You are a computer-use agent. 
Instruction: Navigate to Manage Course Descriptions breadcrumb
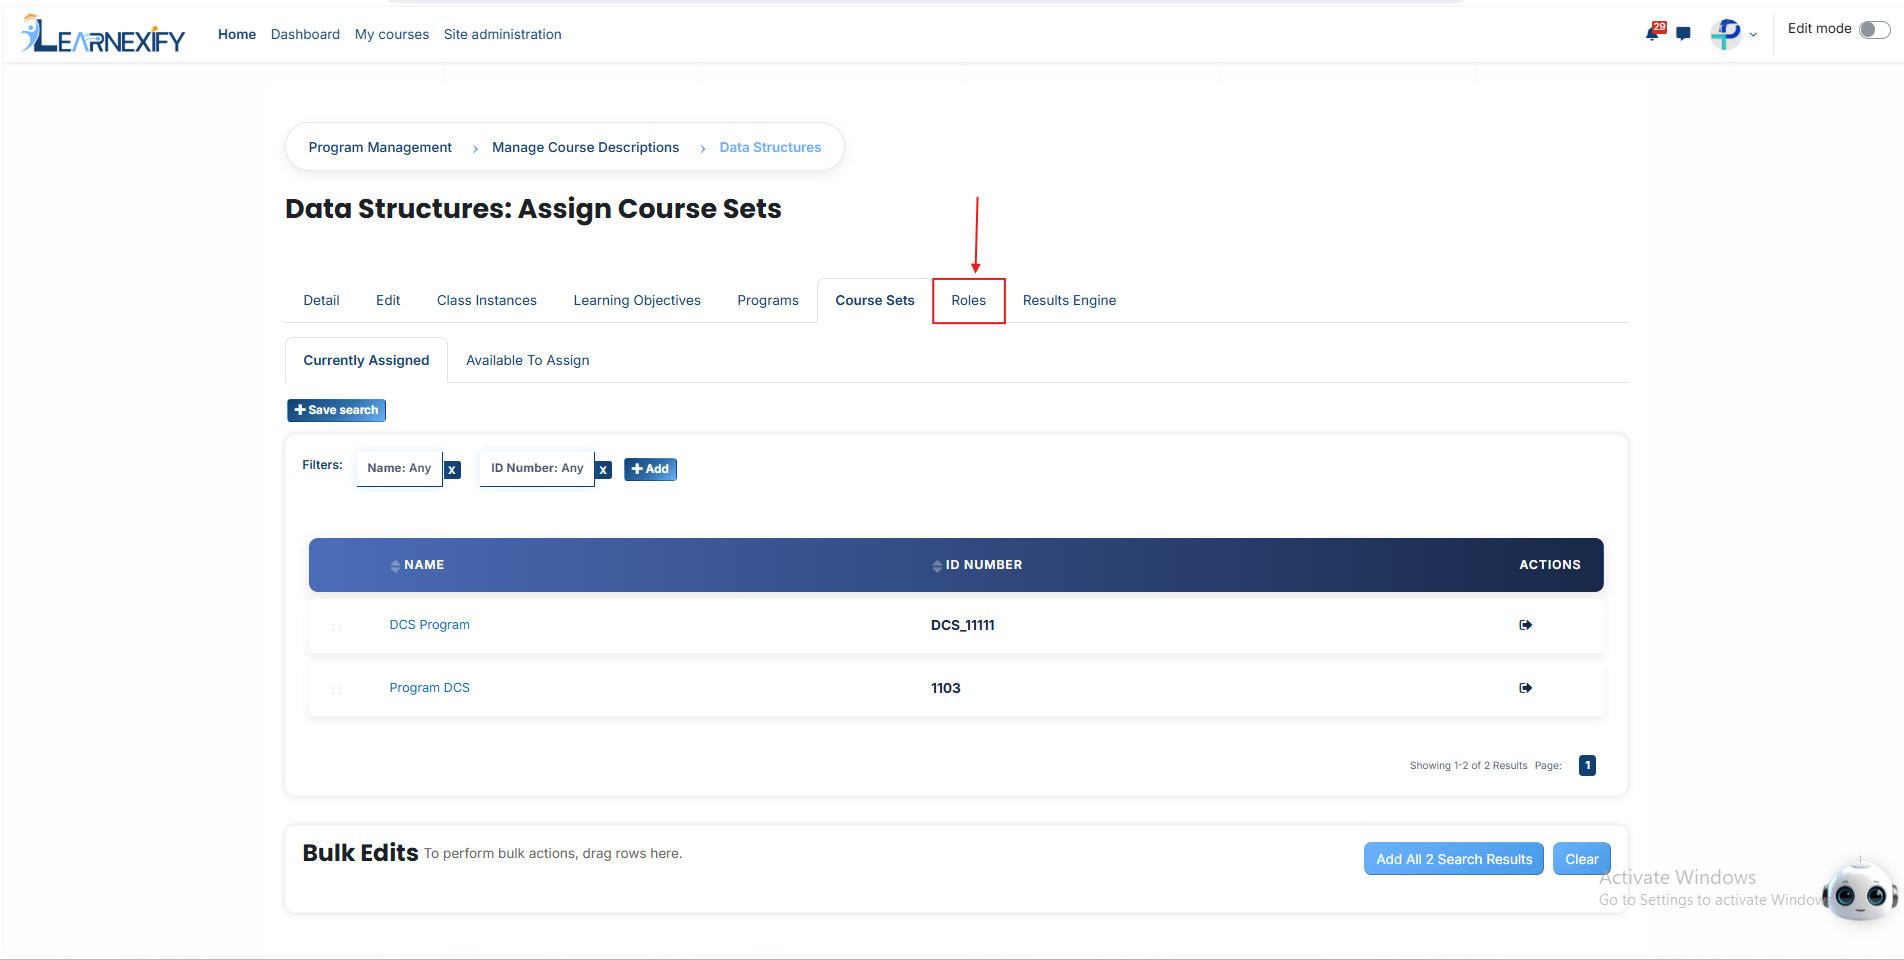coord(585,148)
